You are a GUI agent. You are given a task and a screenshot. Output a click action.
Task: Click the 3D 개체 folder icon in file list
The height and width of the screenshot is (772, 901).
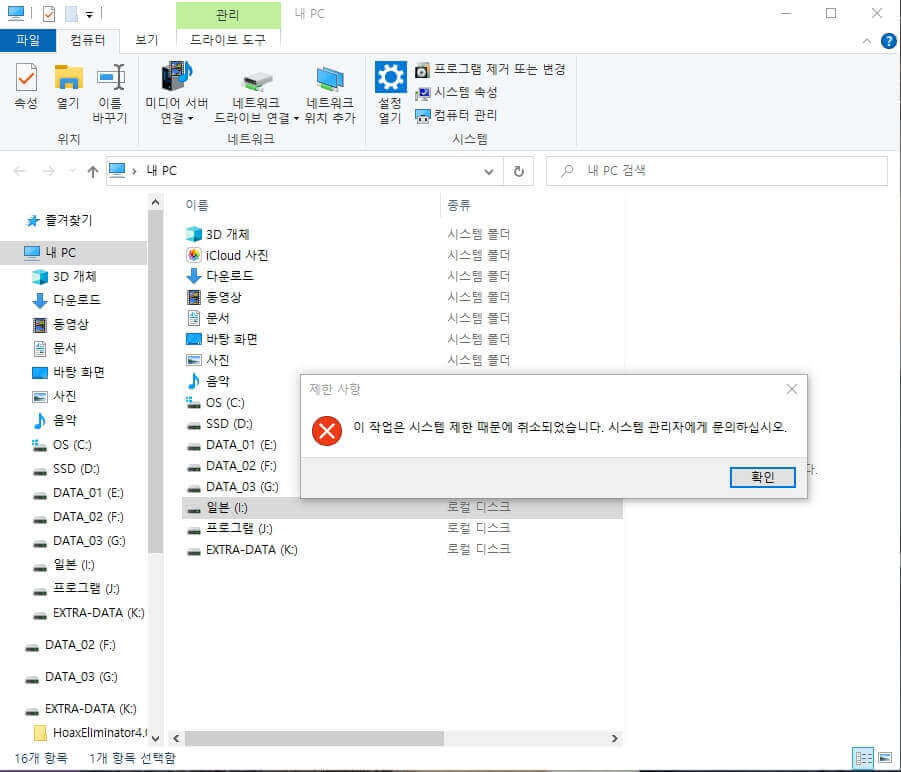(x=194, y=234)
